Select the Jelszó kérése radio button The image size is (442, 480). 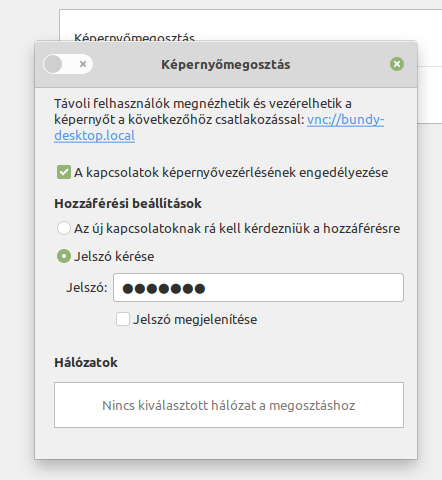(64, 256)
